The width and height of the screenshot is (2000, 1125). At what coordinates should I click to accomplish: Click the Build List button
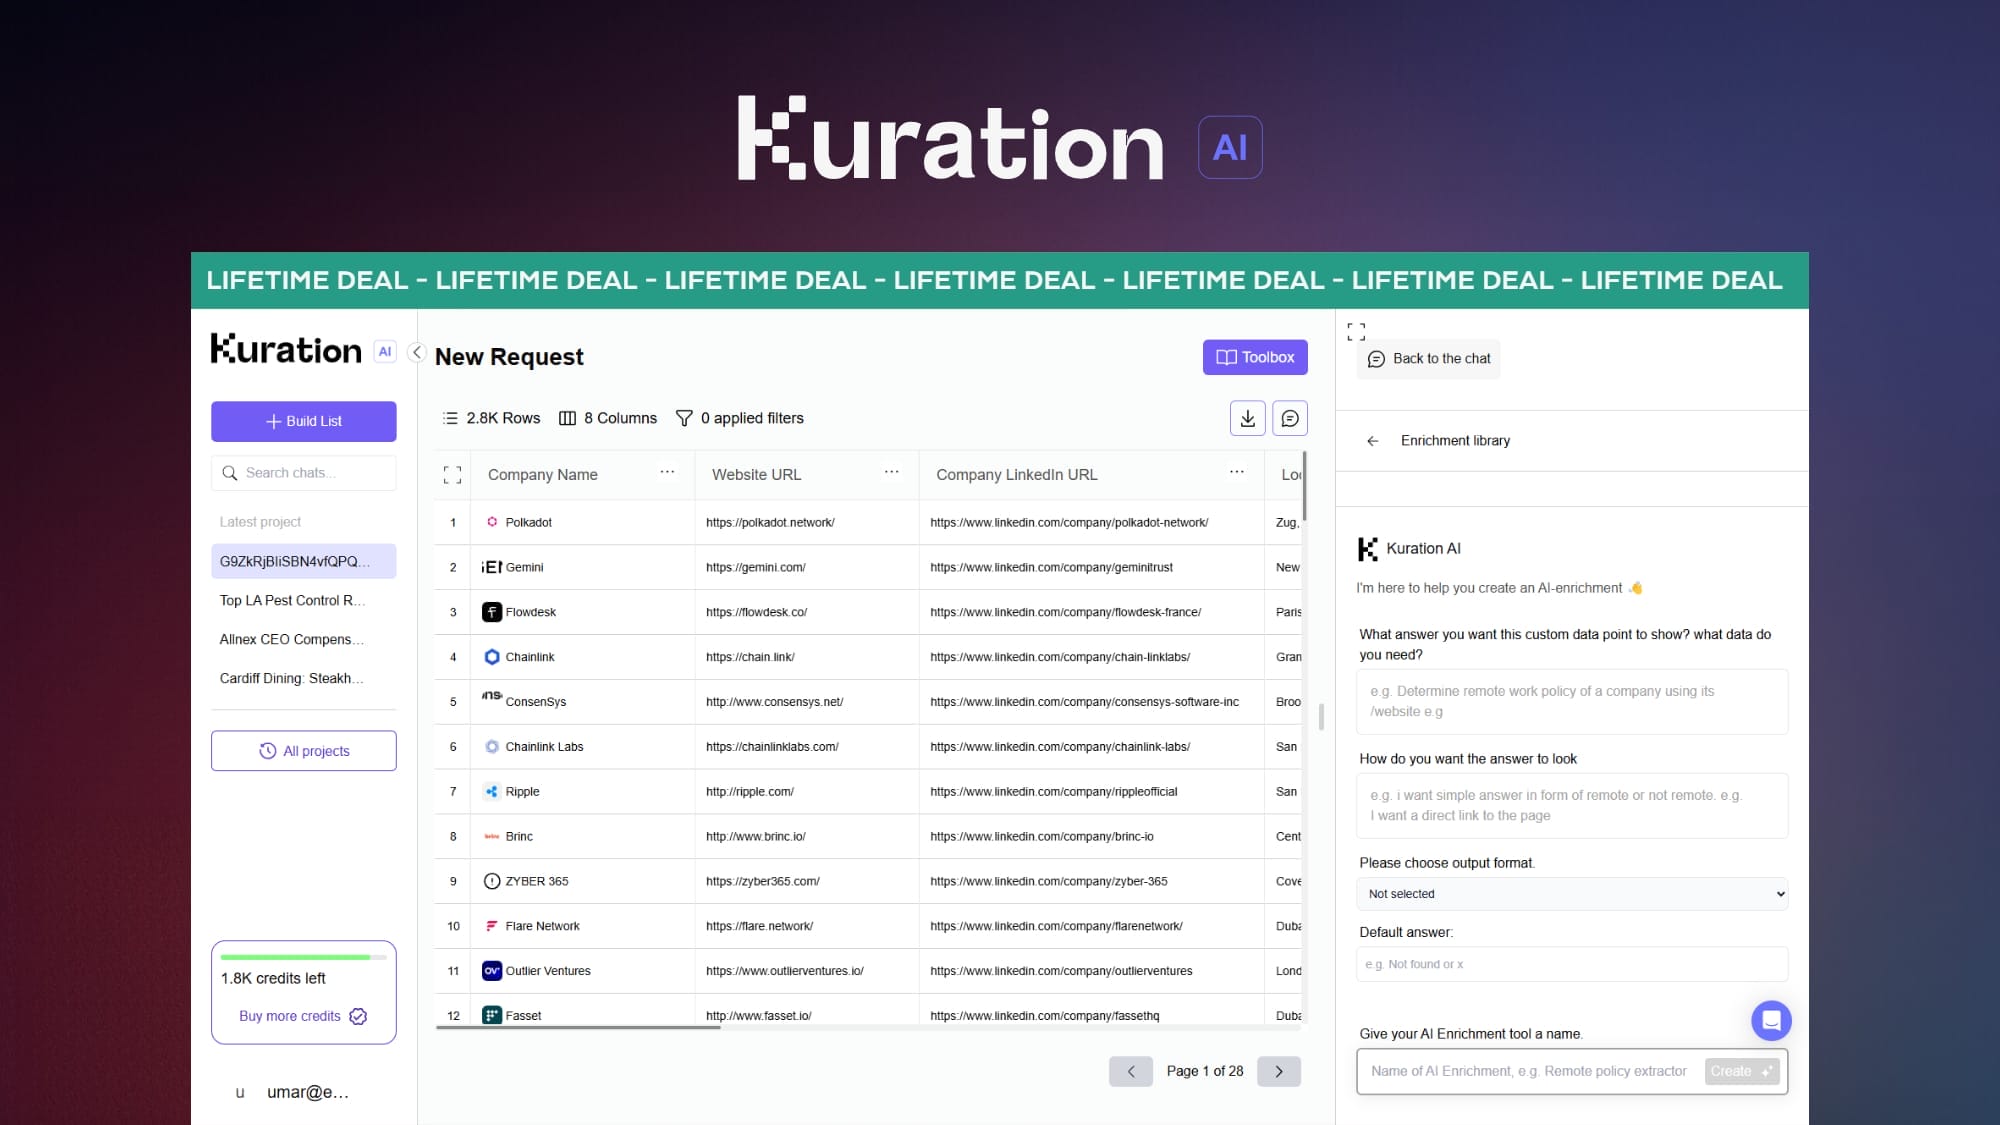tap(303, 421)
